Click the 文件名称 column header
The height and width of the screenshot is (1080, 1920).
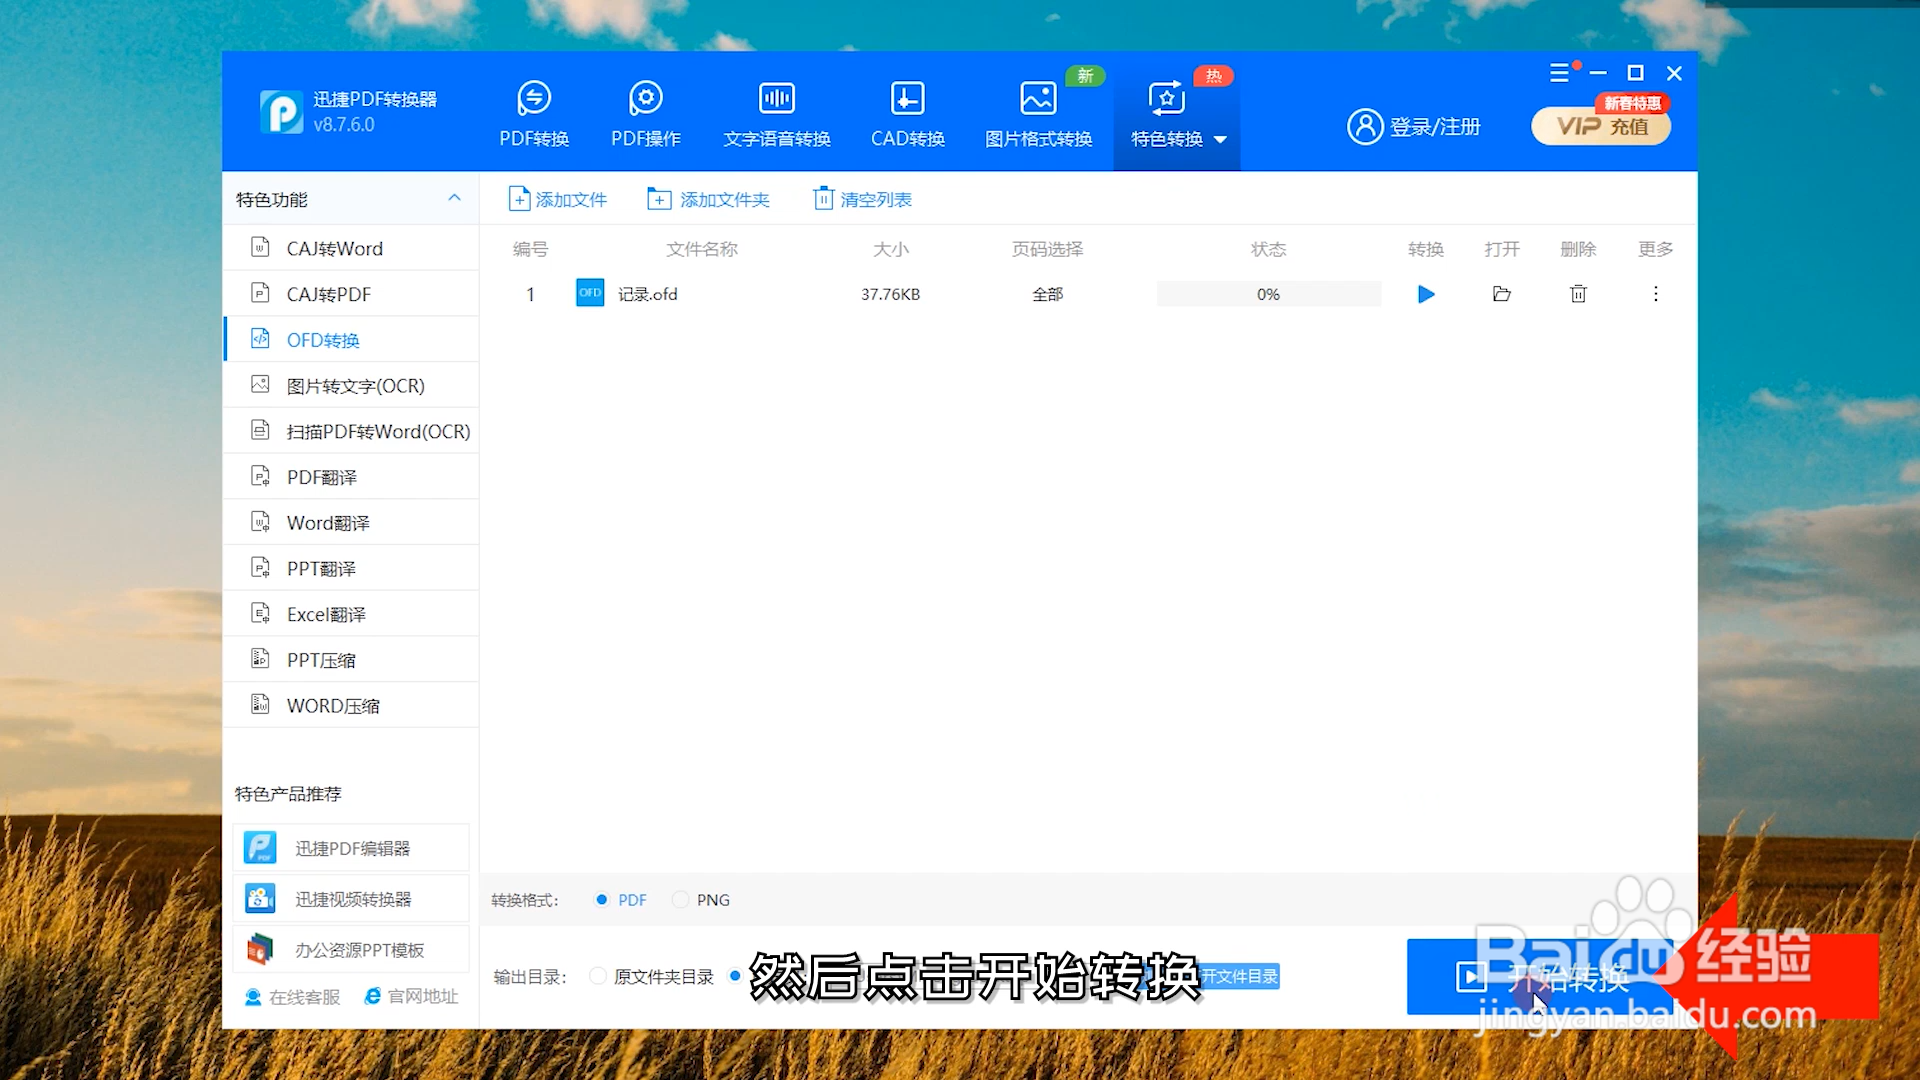[x=702, y=249]
